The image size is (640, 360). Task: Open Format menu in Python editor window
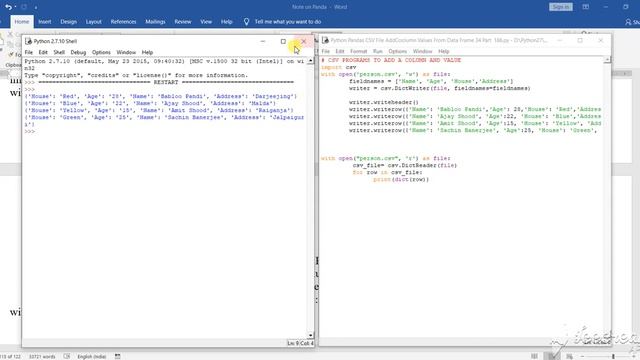pos(359,51)
